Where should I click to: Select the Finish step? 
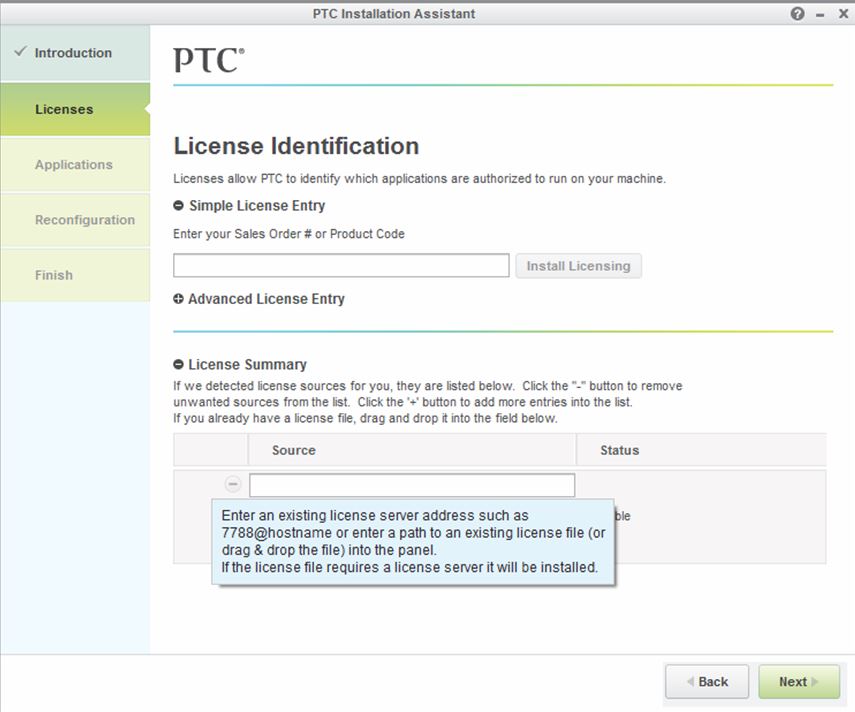pos(75,275)
